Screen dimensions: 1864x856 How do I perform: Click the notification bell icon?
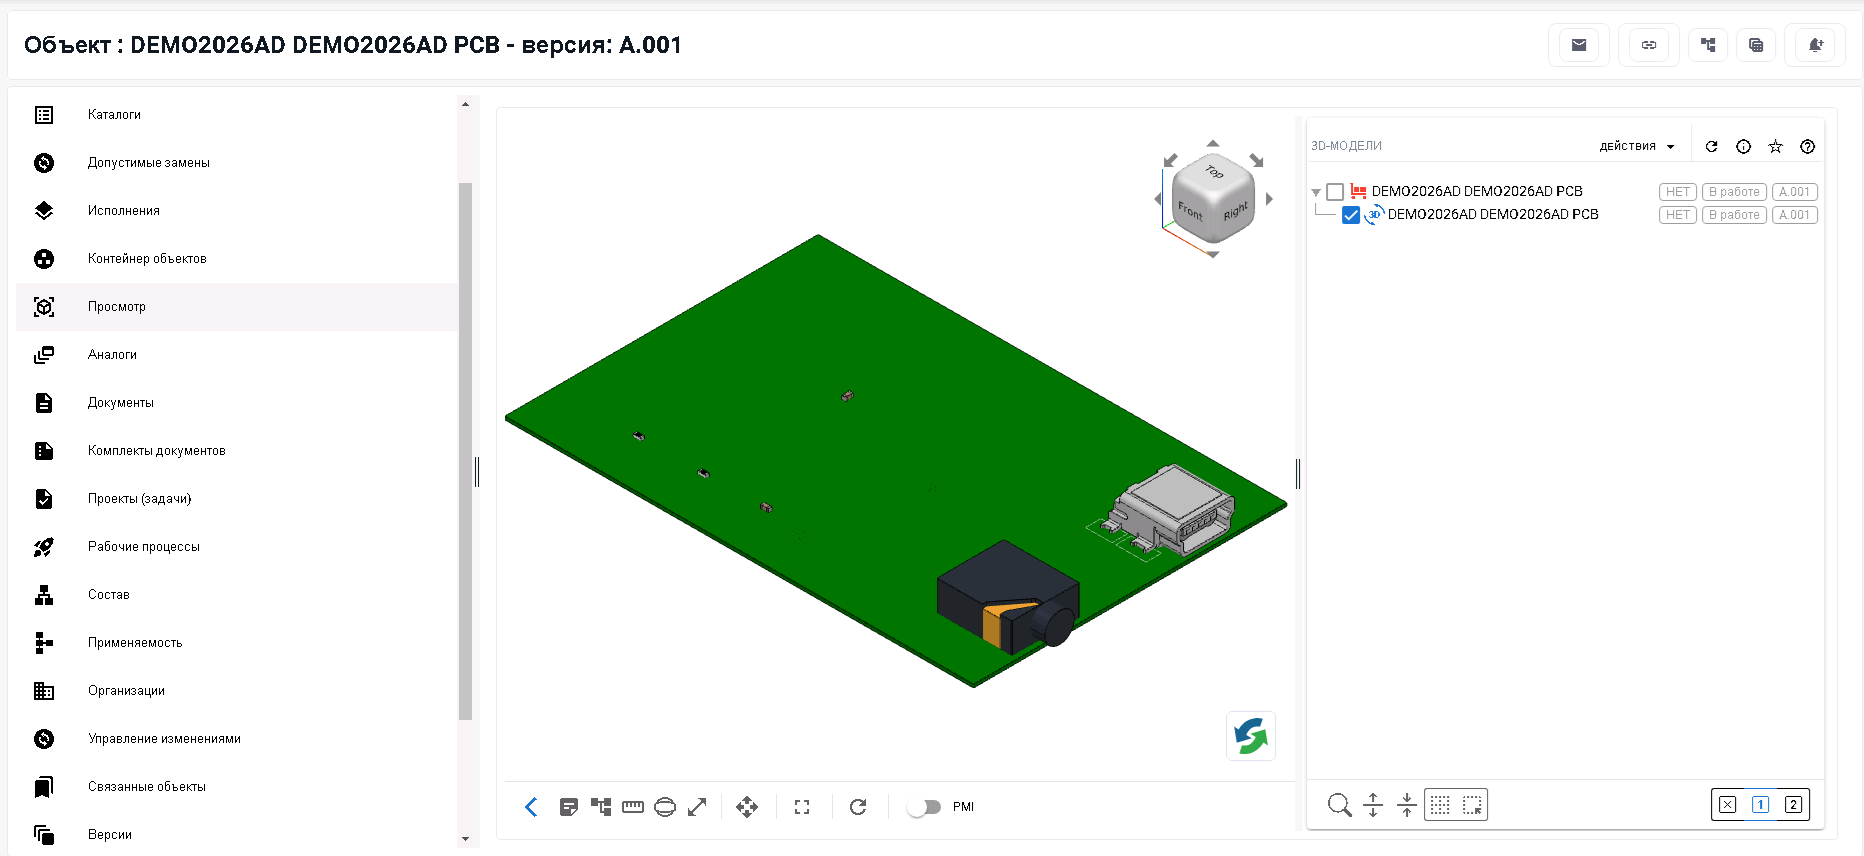point(1816,45)
